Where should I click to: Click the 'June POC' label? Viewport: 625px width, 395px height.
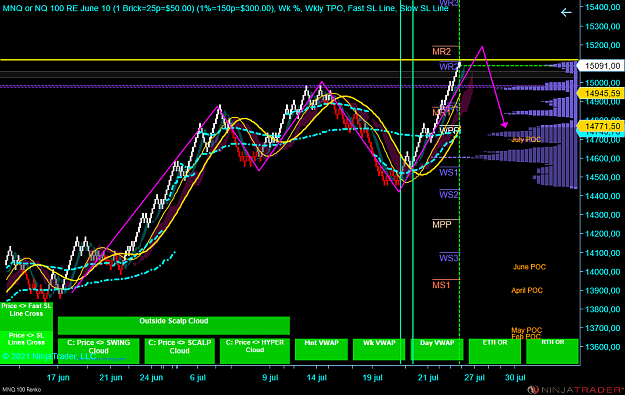529,267
